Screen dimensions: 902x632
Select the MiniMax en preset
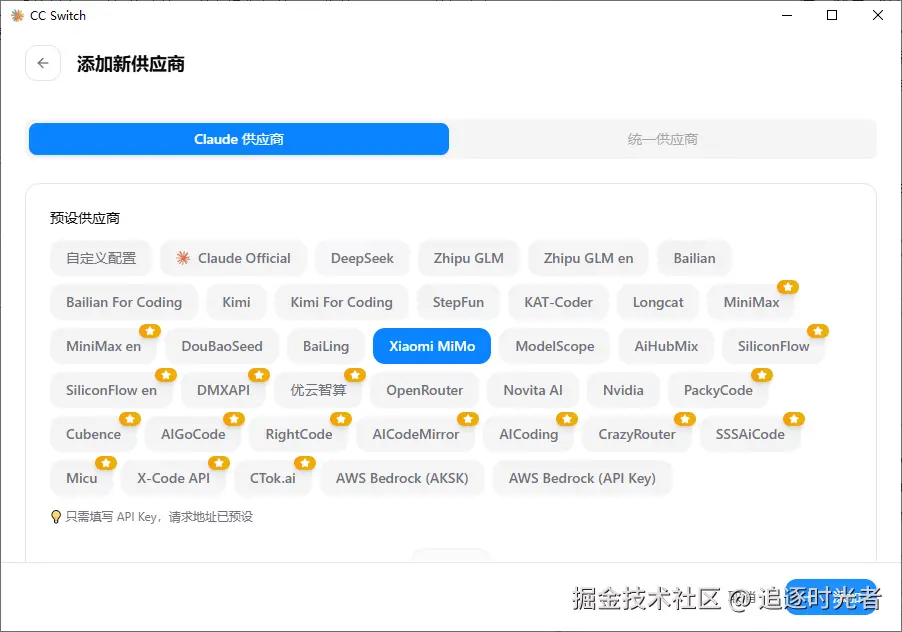tap(104, 346)
